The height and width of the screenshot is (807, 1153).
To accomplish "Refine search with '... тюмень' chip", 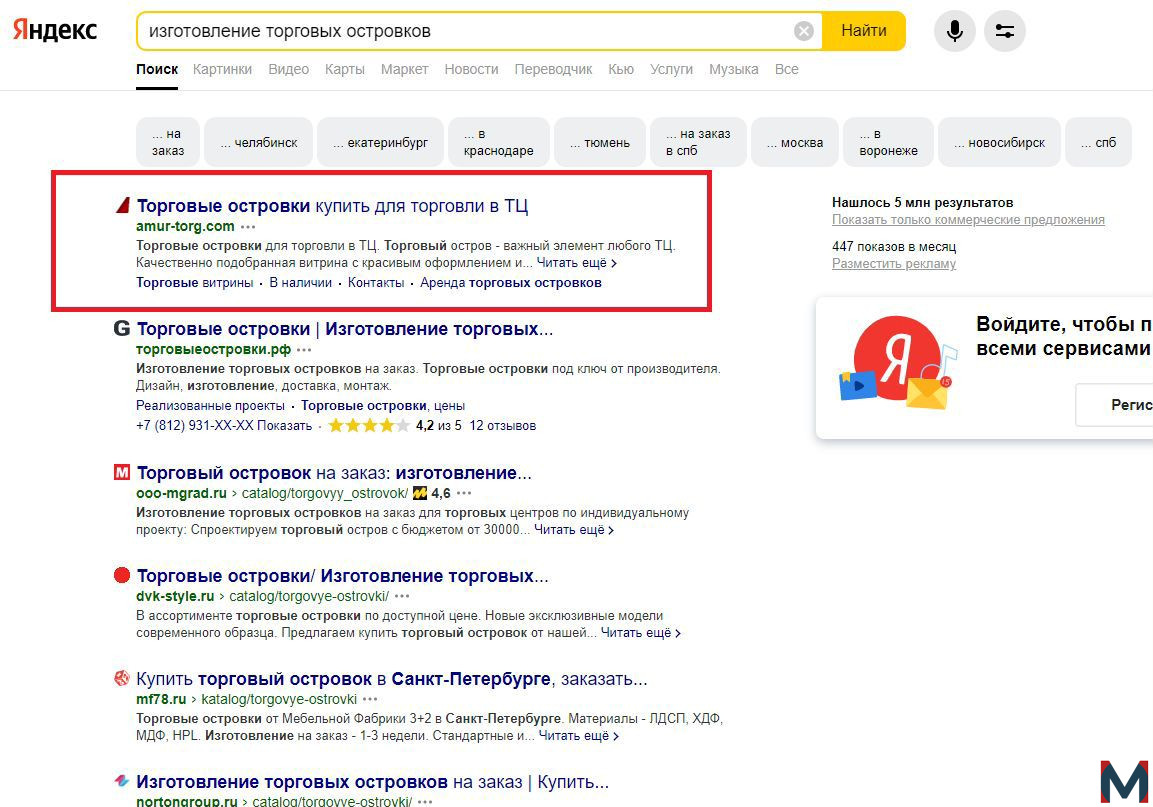I will pos(600,142).
